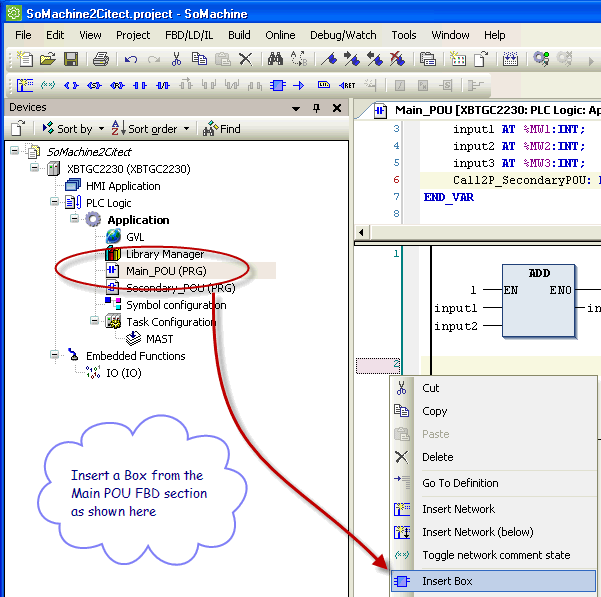Image resolution: width=601 pixels, height=597 pixels.
Task: Open the Edit menu
Action: click(x=55, y=35)
